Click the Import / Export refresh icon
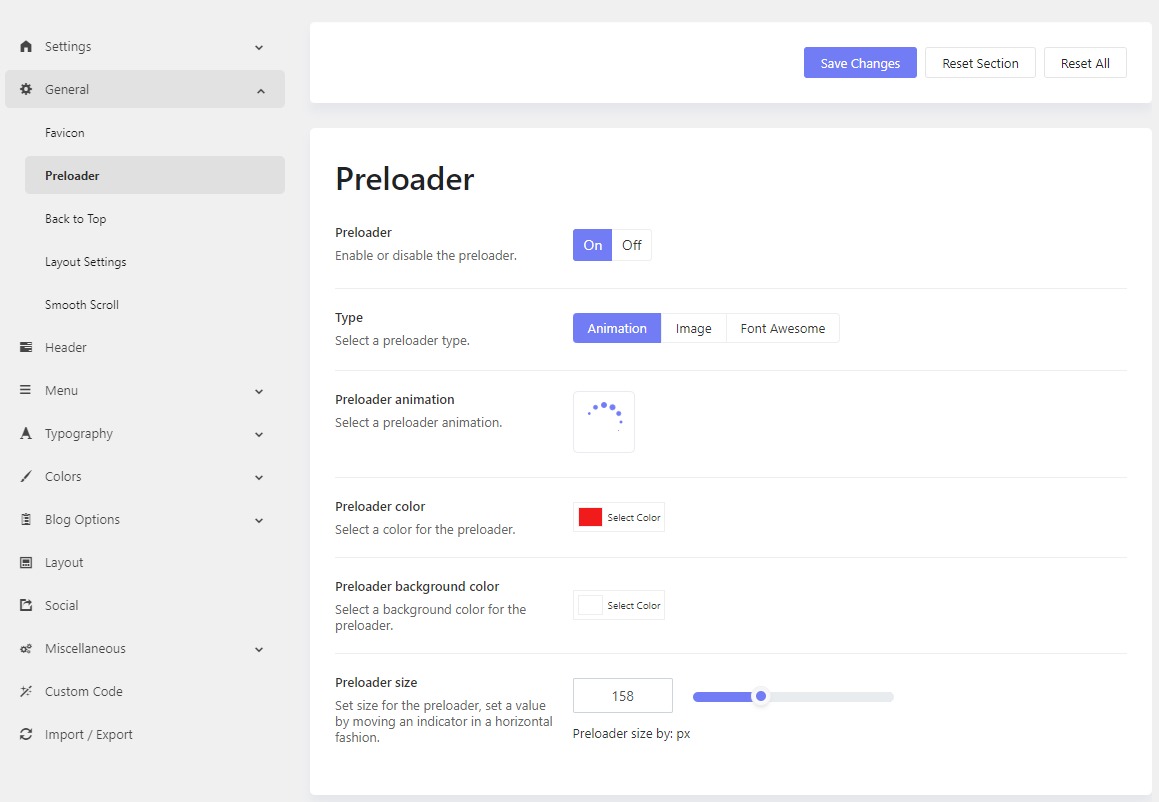This screenshot has width=1159, height=802. coord(26,735)
